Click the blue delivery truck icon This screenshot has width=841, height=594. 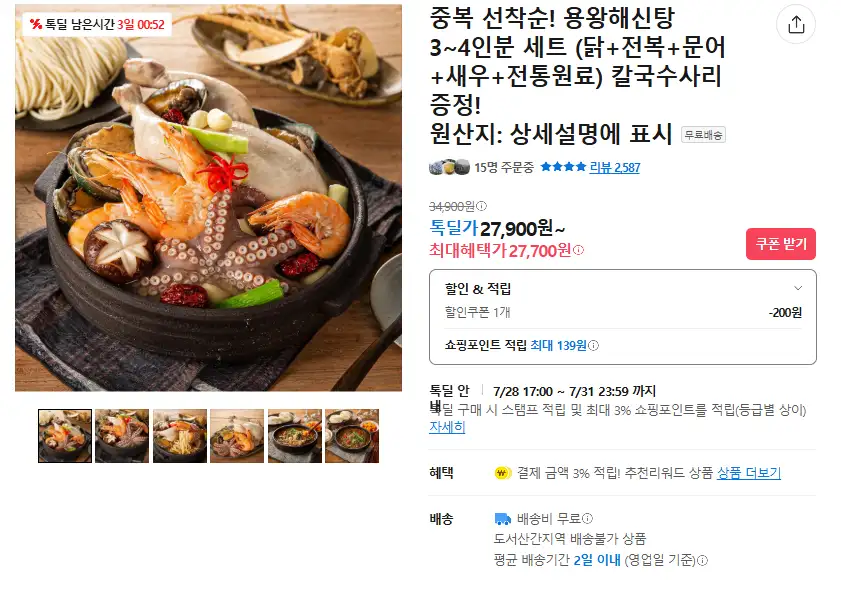503,519
